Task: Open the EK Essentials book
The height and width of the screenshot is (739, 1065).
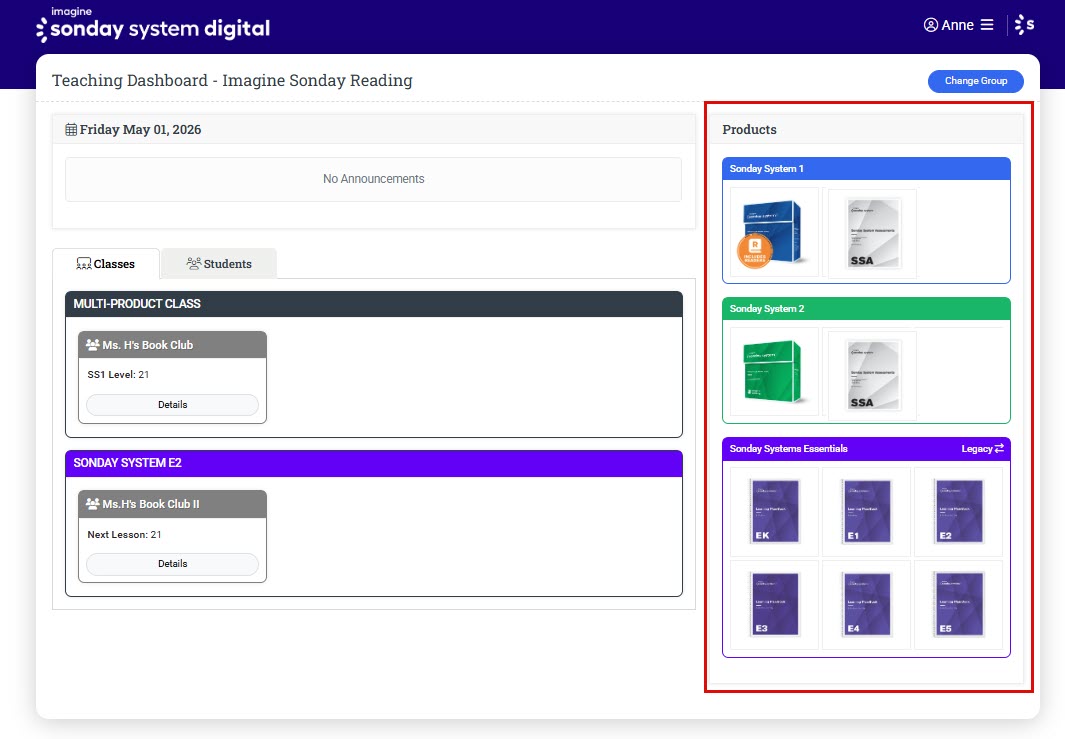Action: (x=774, y=511)
